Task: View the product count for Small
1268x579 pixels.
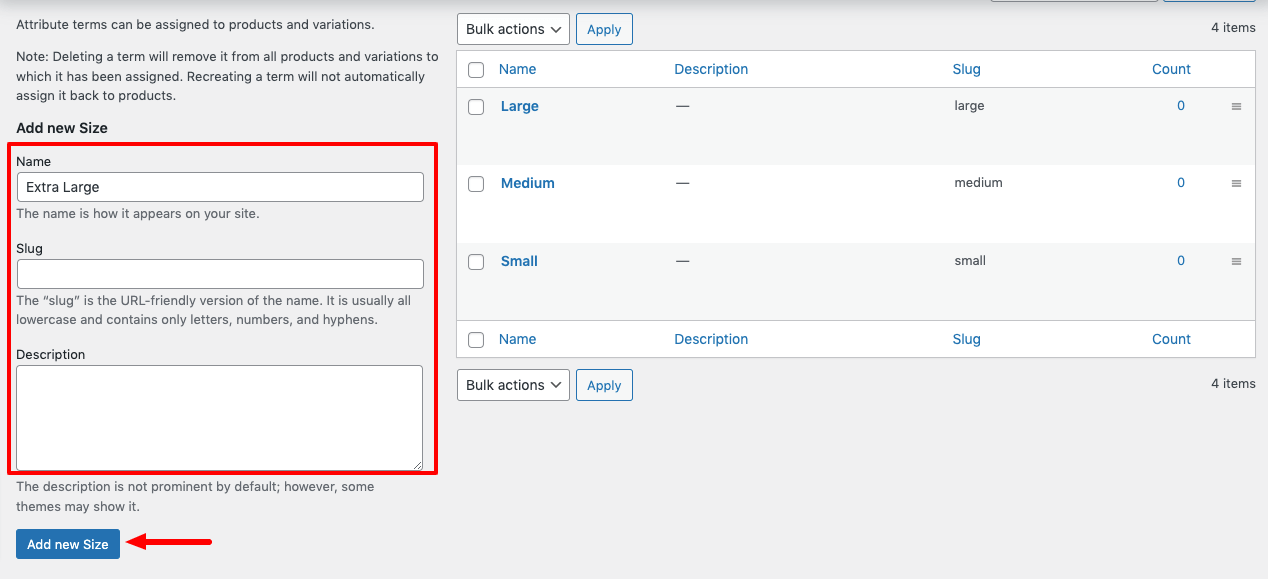Action: pyautogui.click(x=1180, y=260)
